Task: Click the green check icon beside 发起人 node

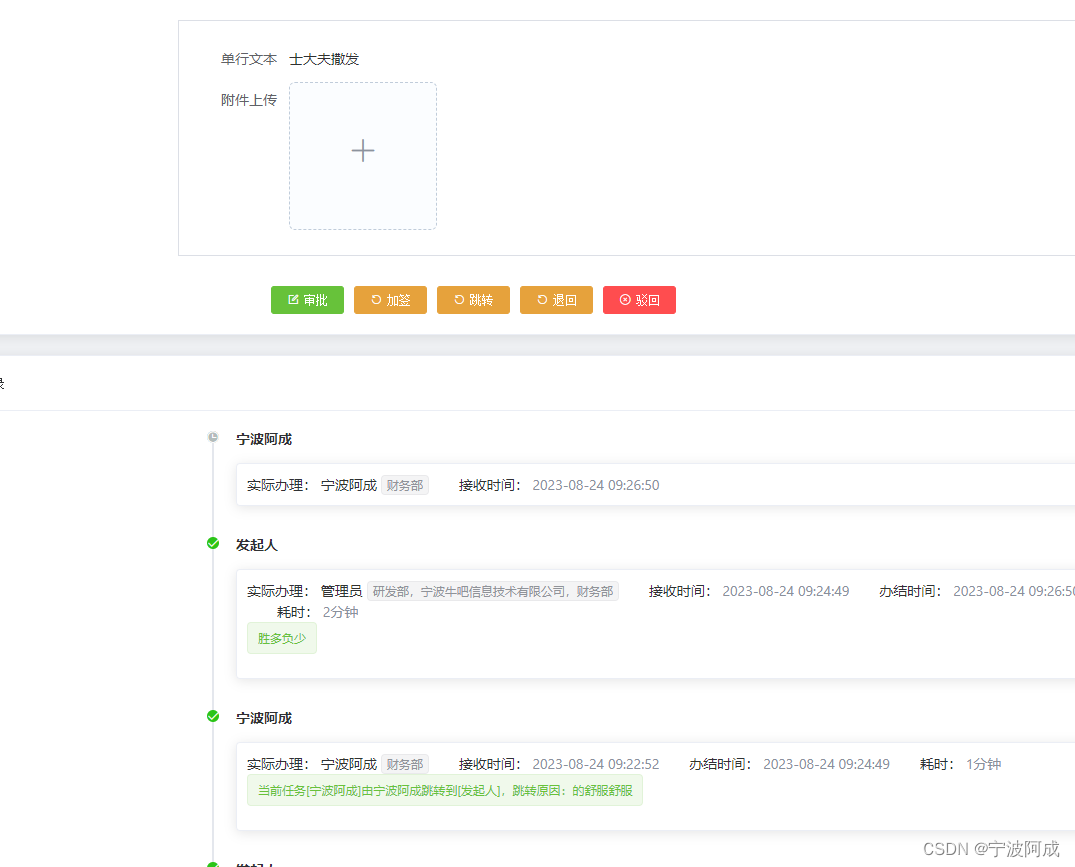Action: pyautogui.click(x=212, y=542)
